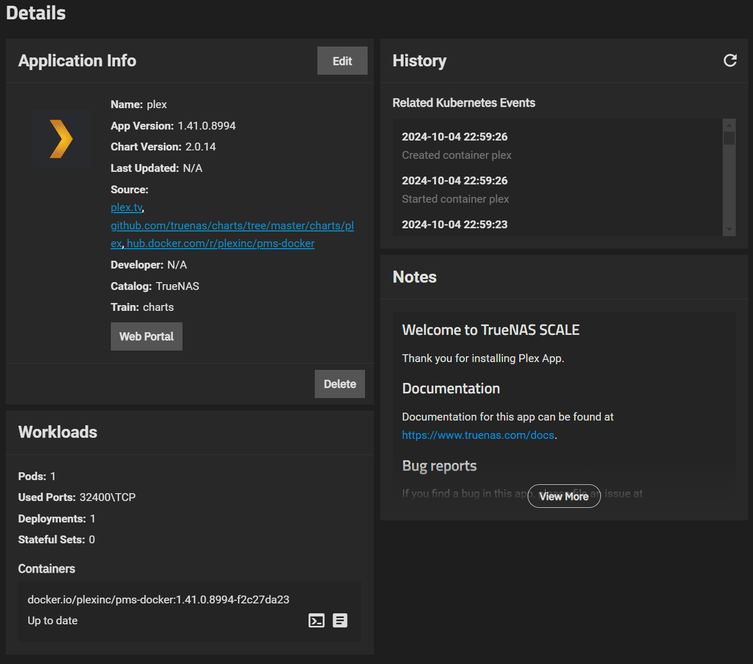The height and width of the screenshot is (664, 753).
Task: Edit the plex application
Action: (x=342, y=61)
